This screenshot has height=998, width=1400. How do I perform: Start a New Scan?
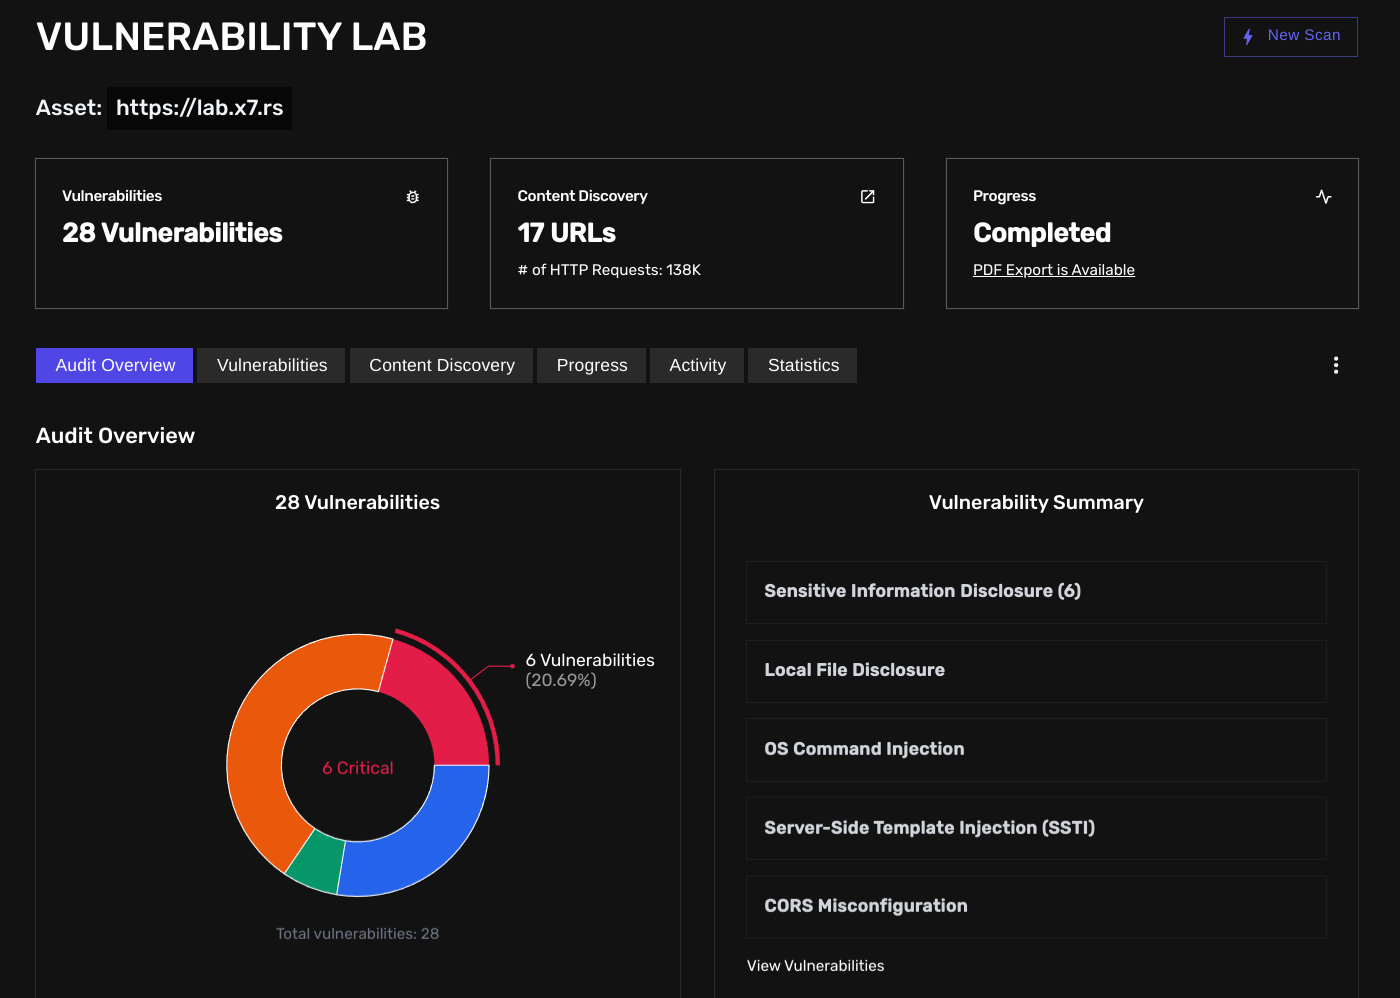(x=1291, y=37)
